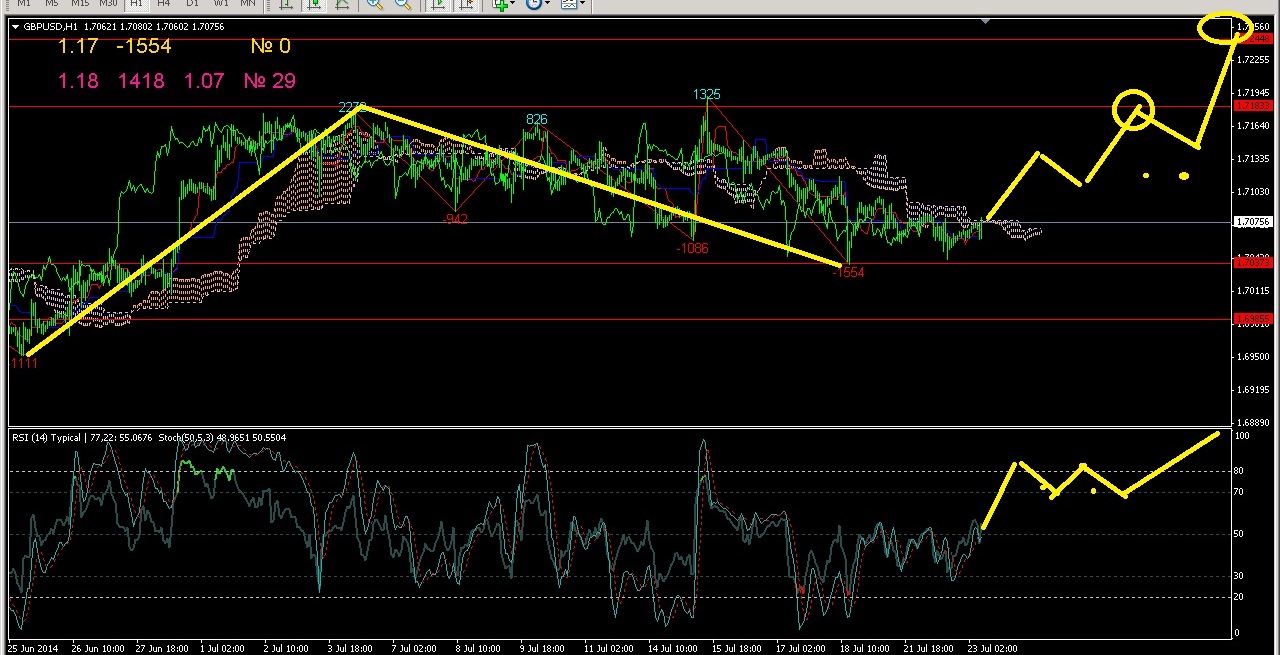Click the Chart Shift toolbar icon

[465, 4]
